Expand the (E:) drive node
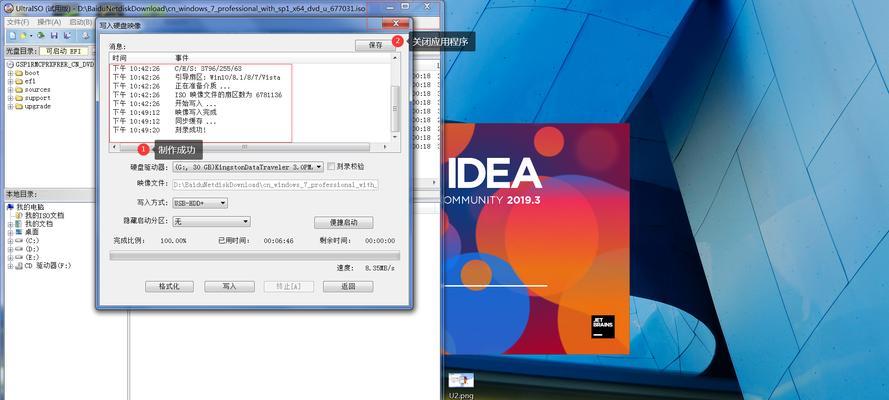 (x=10, y=257)
